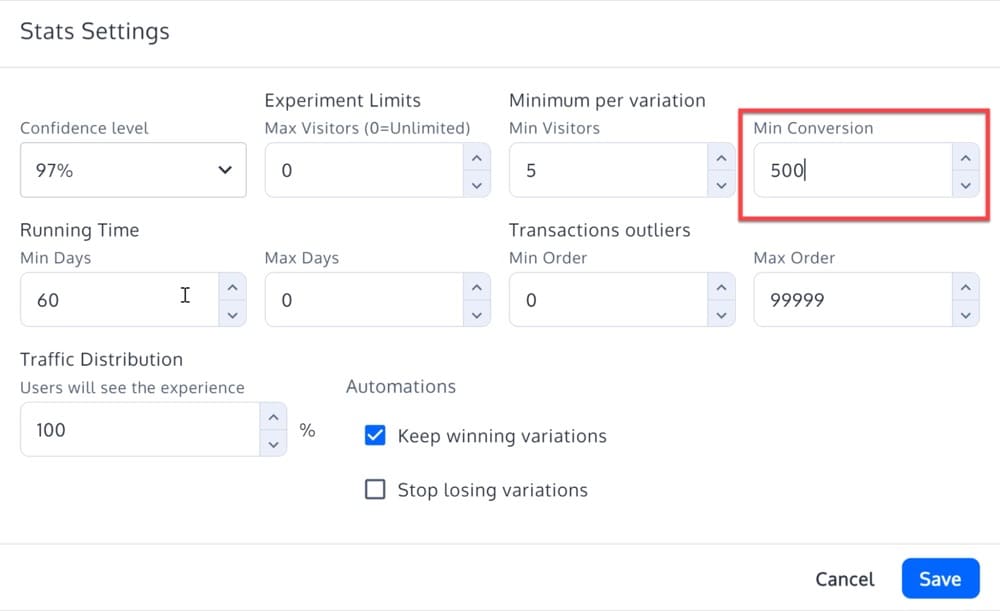The width and height of the screenshot is (1000, 611).
Task: Click the Keep winning variations label
Action: (502, 436)
